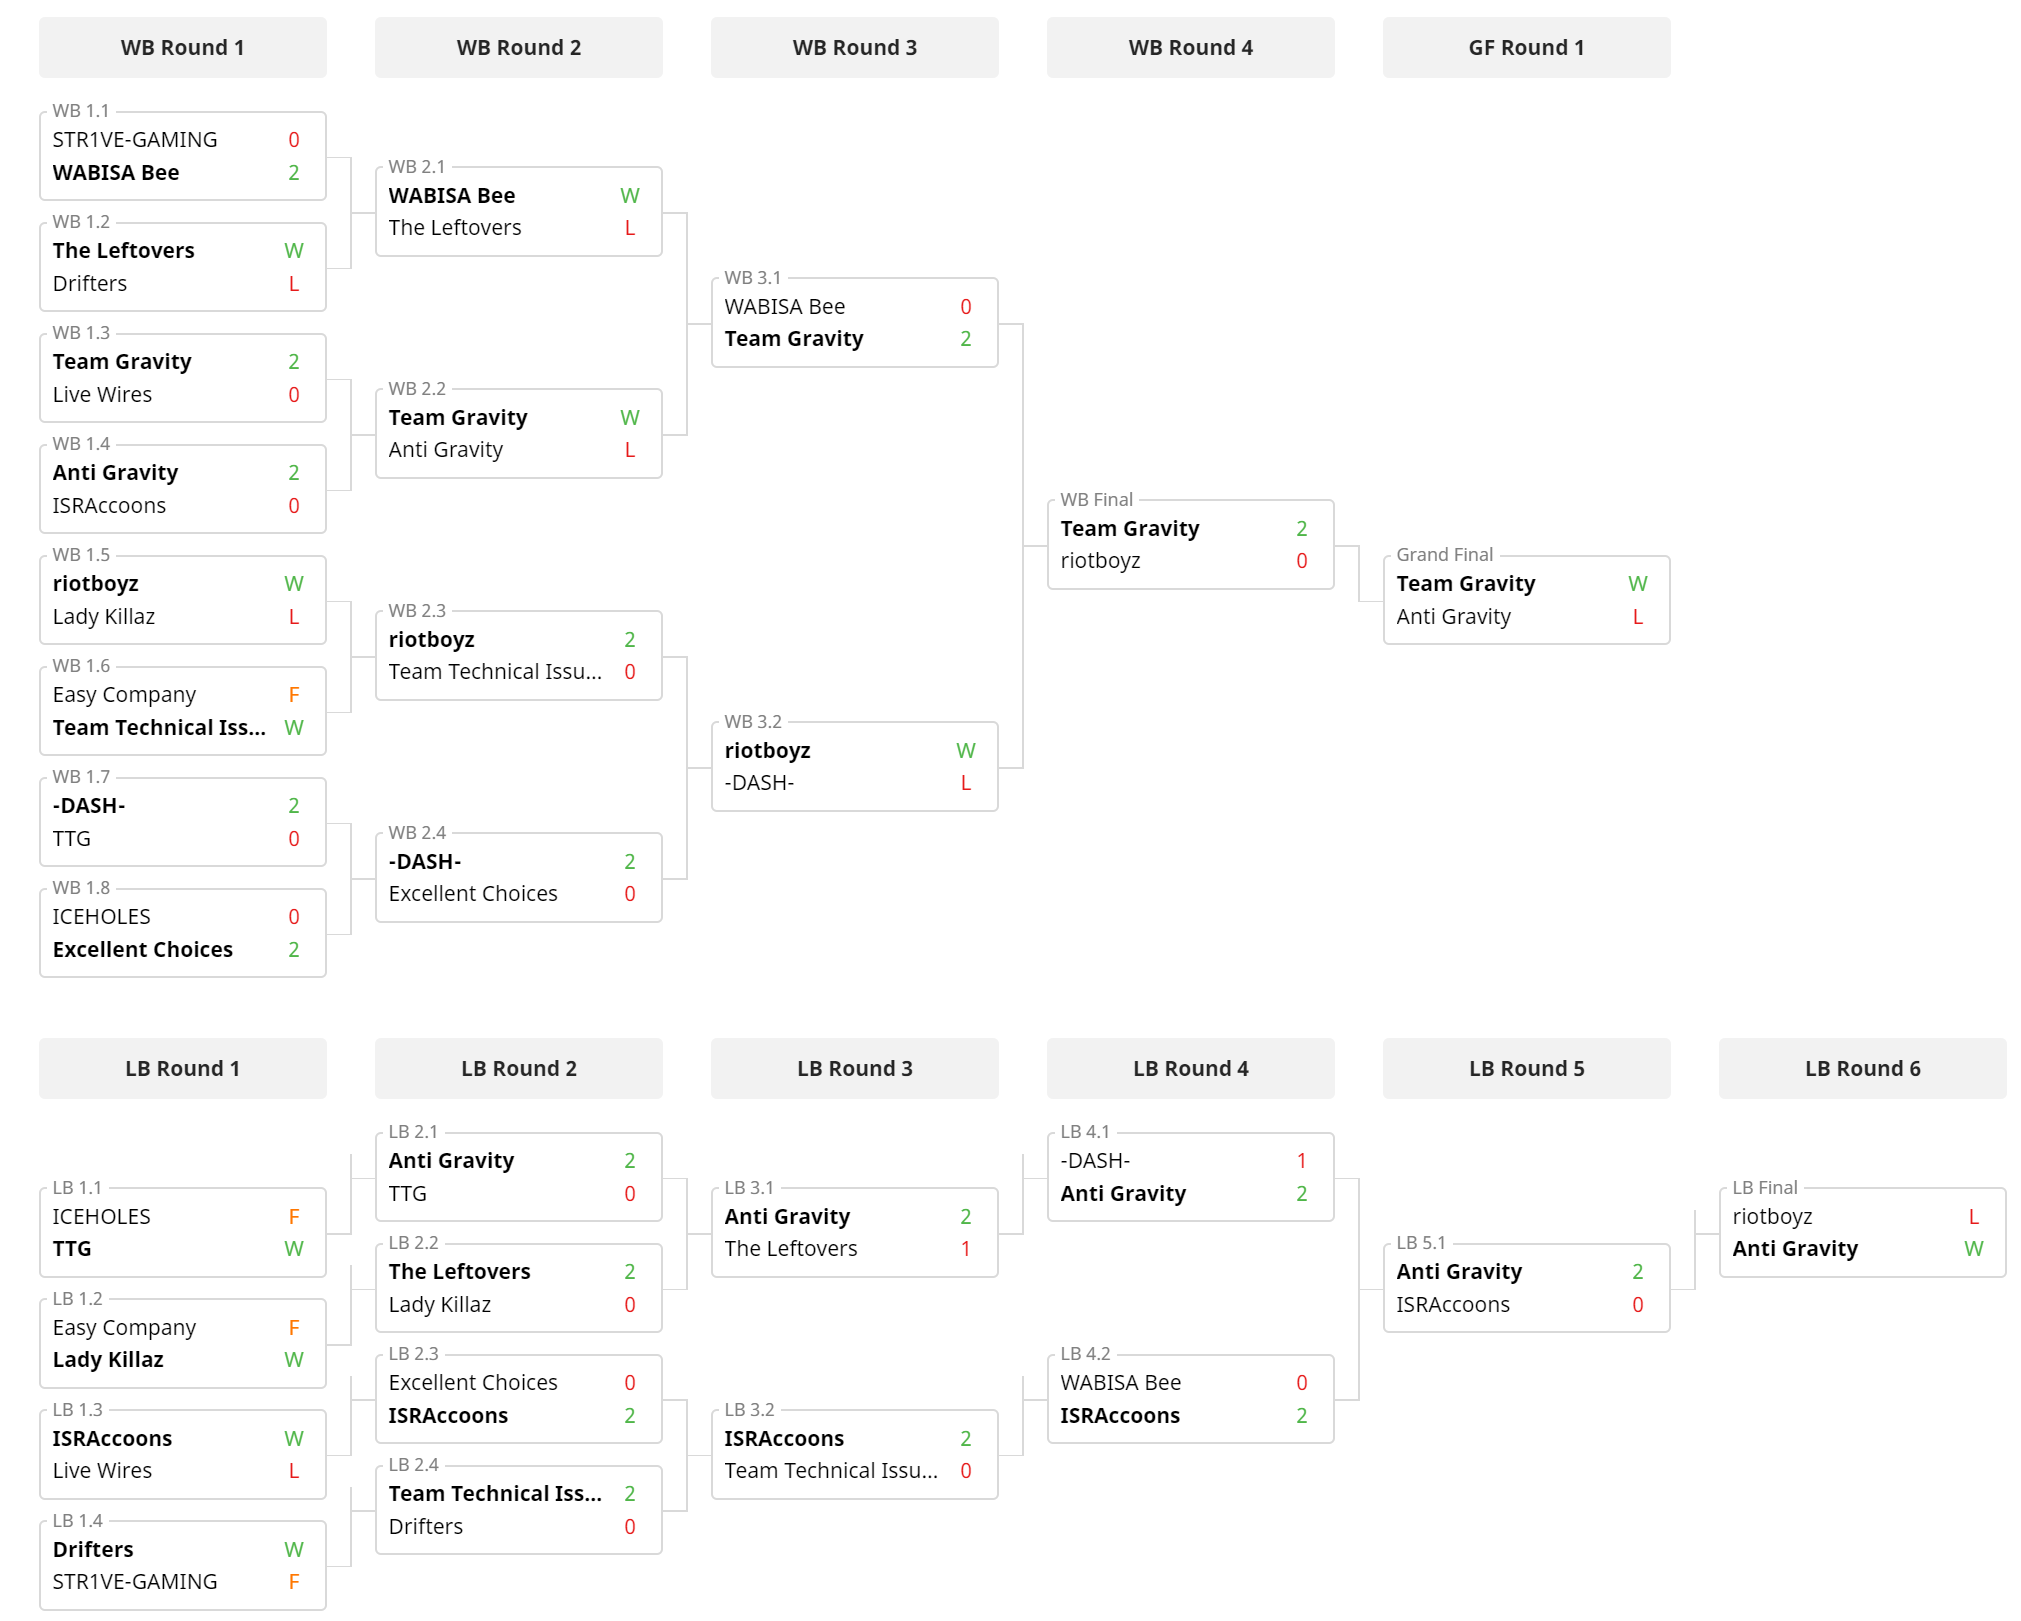Click Team Gravity in WB Final

click(1129, 528)
